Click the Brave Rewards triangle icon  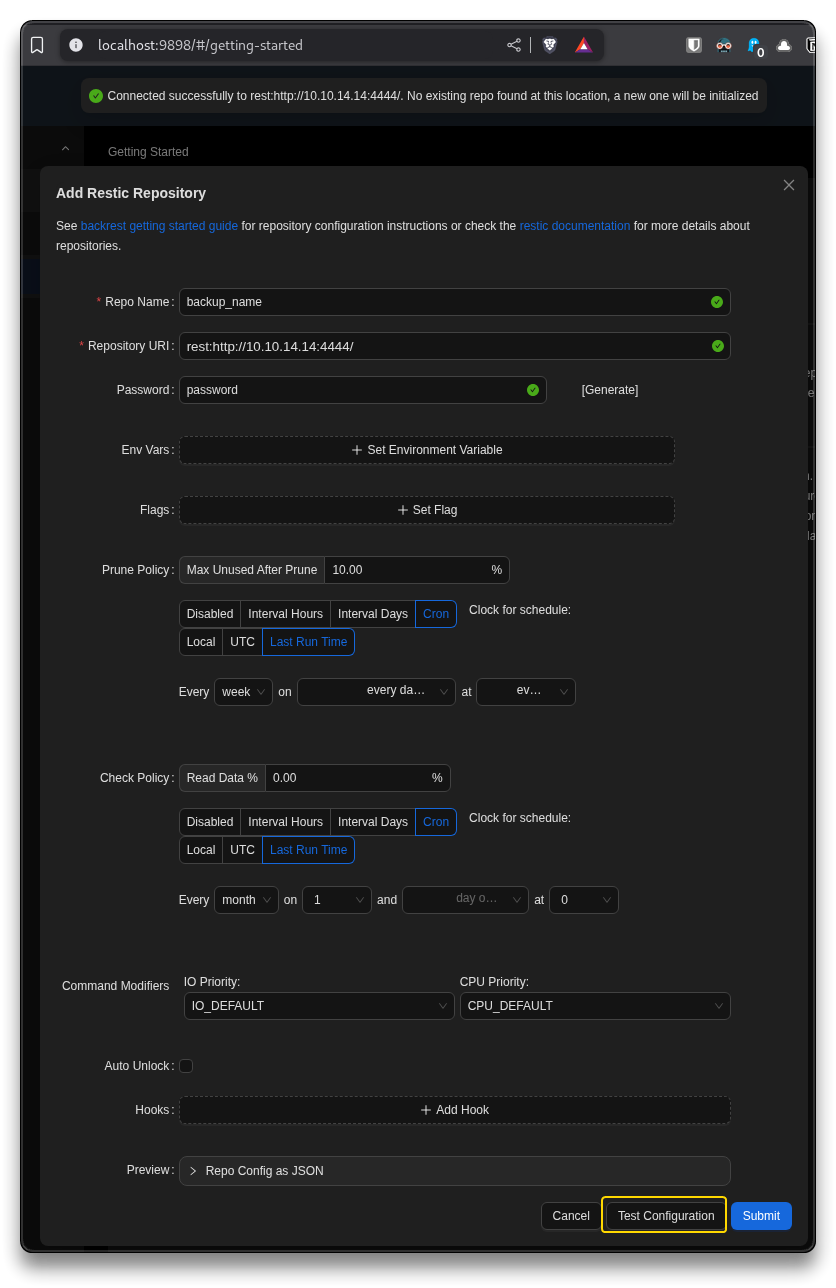point(584,45)
